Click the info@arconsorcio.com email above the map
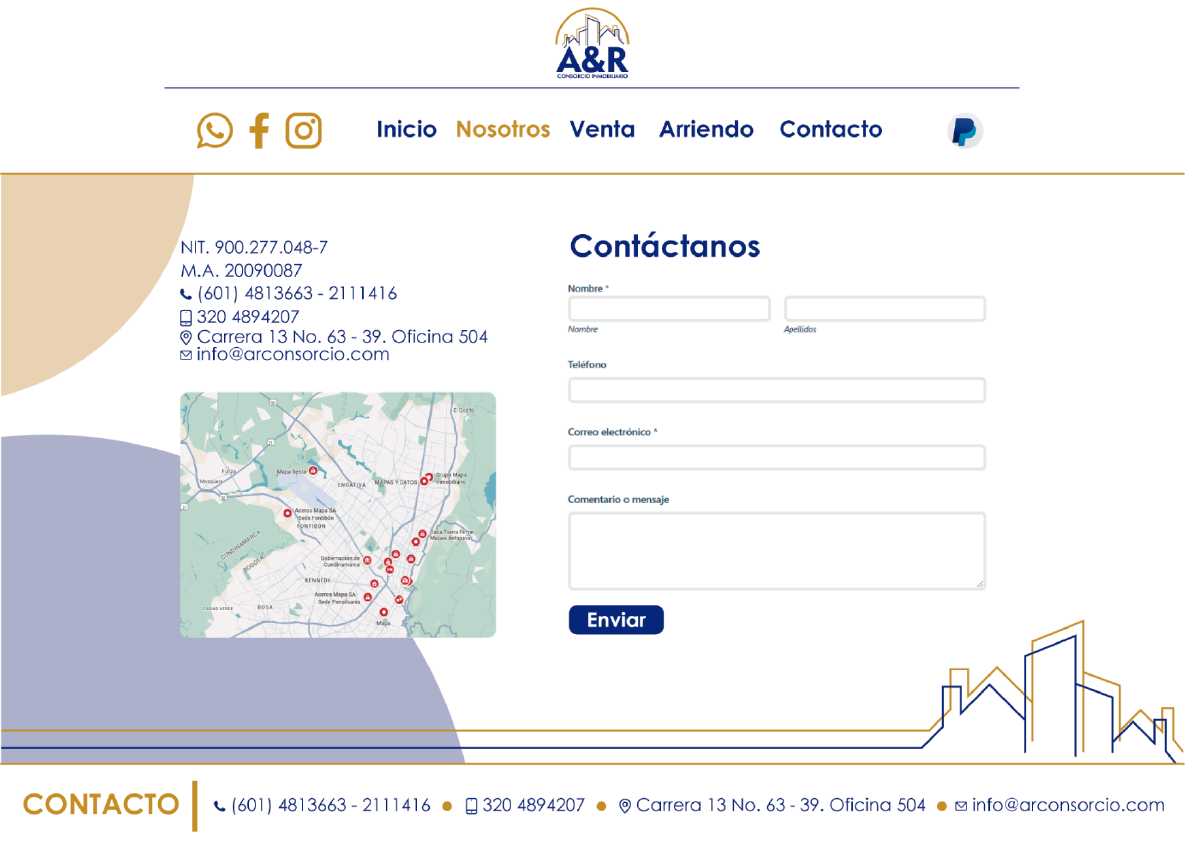Viewport: 1185px width, 851px height. (292, 355)
